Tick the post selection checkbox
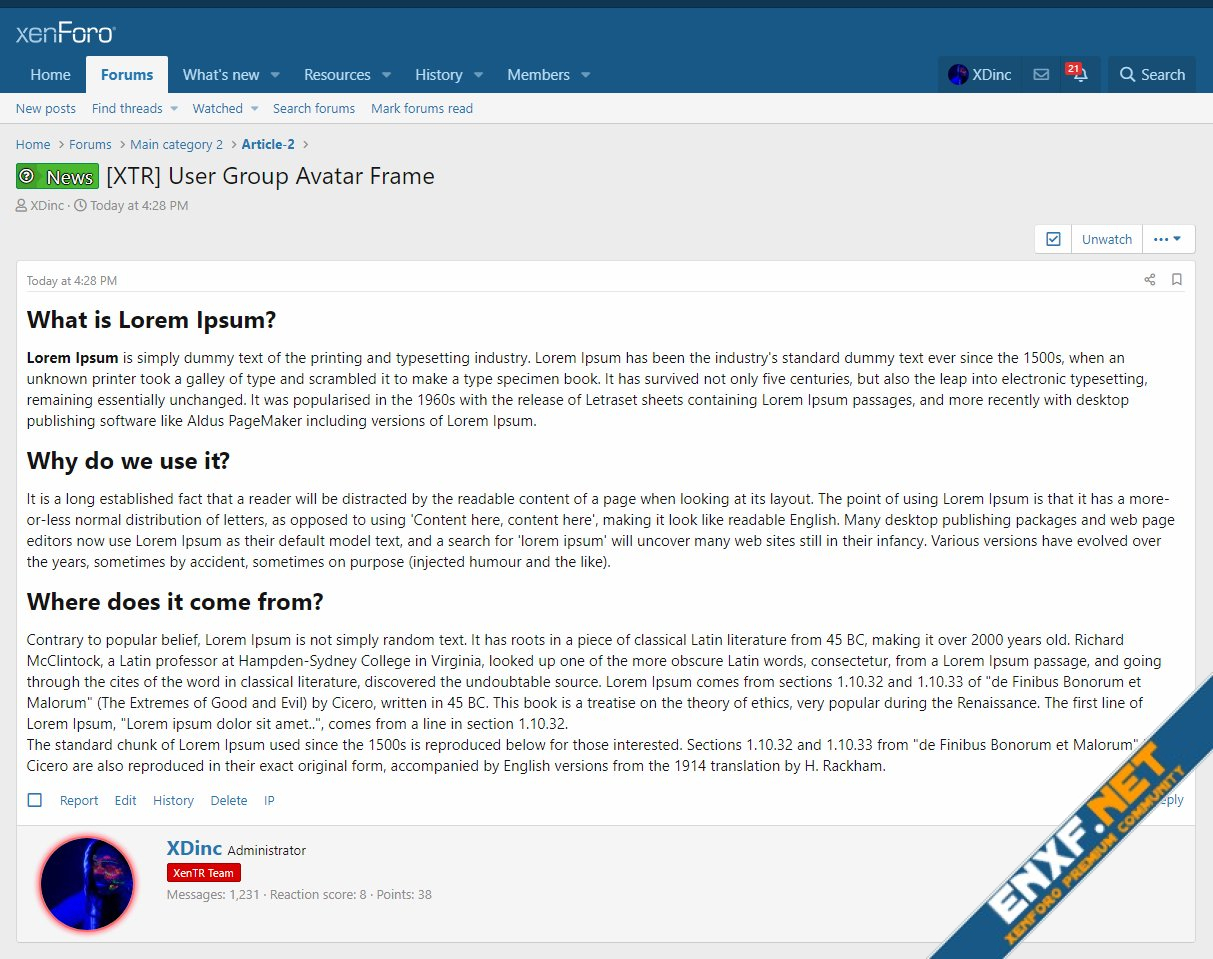Image resolution: width=1213 pixels, height=959 pixels. (x=35, y=800)
